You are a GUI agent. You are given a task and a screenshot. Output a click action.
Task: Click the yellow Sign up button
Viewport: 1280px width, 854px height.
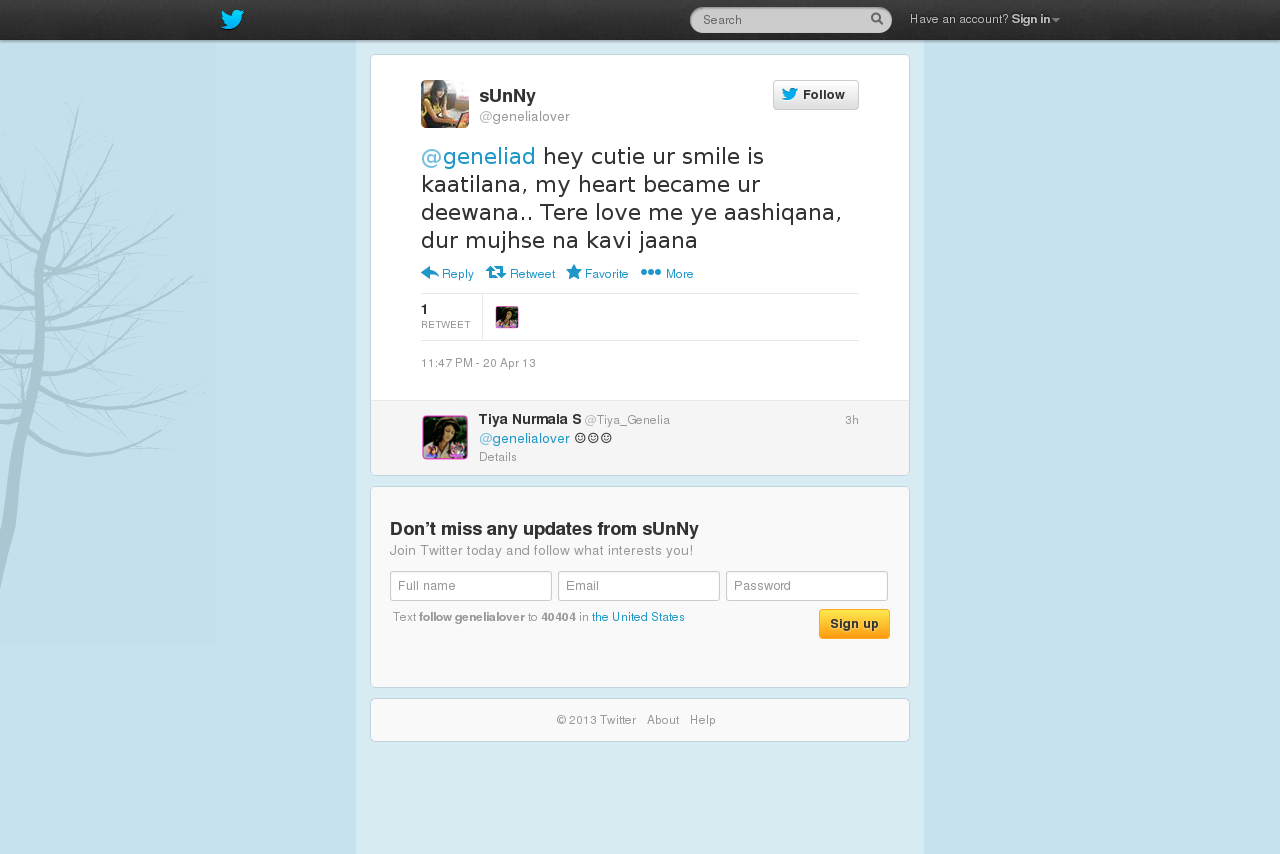coord(854,624)
